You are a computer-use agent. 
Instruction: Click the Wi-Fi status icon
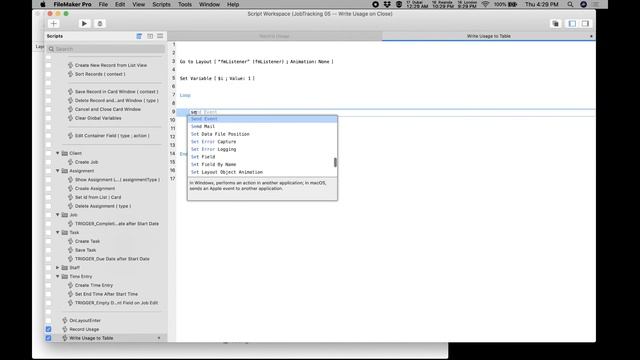coord(485,4)
